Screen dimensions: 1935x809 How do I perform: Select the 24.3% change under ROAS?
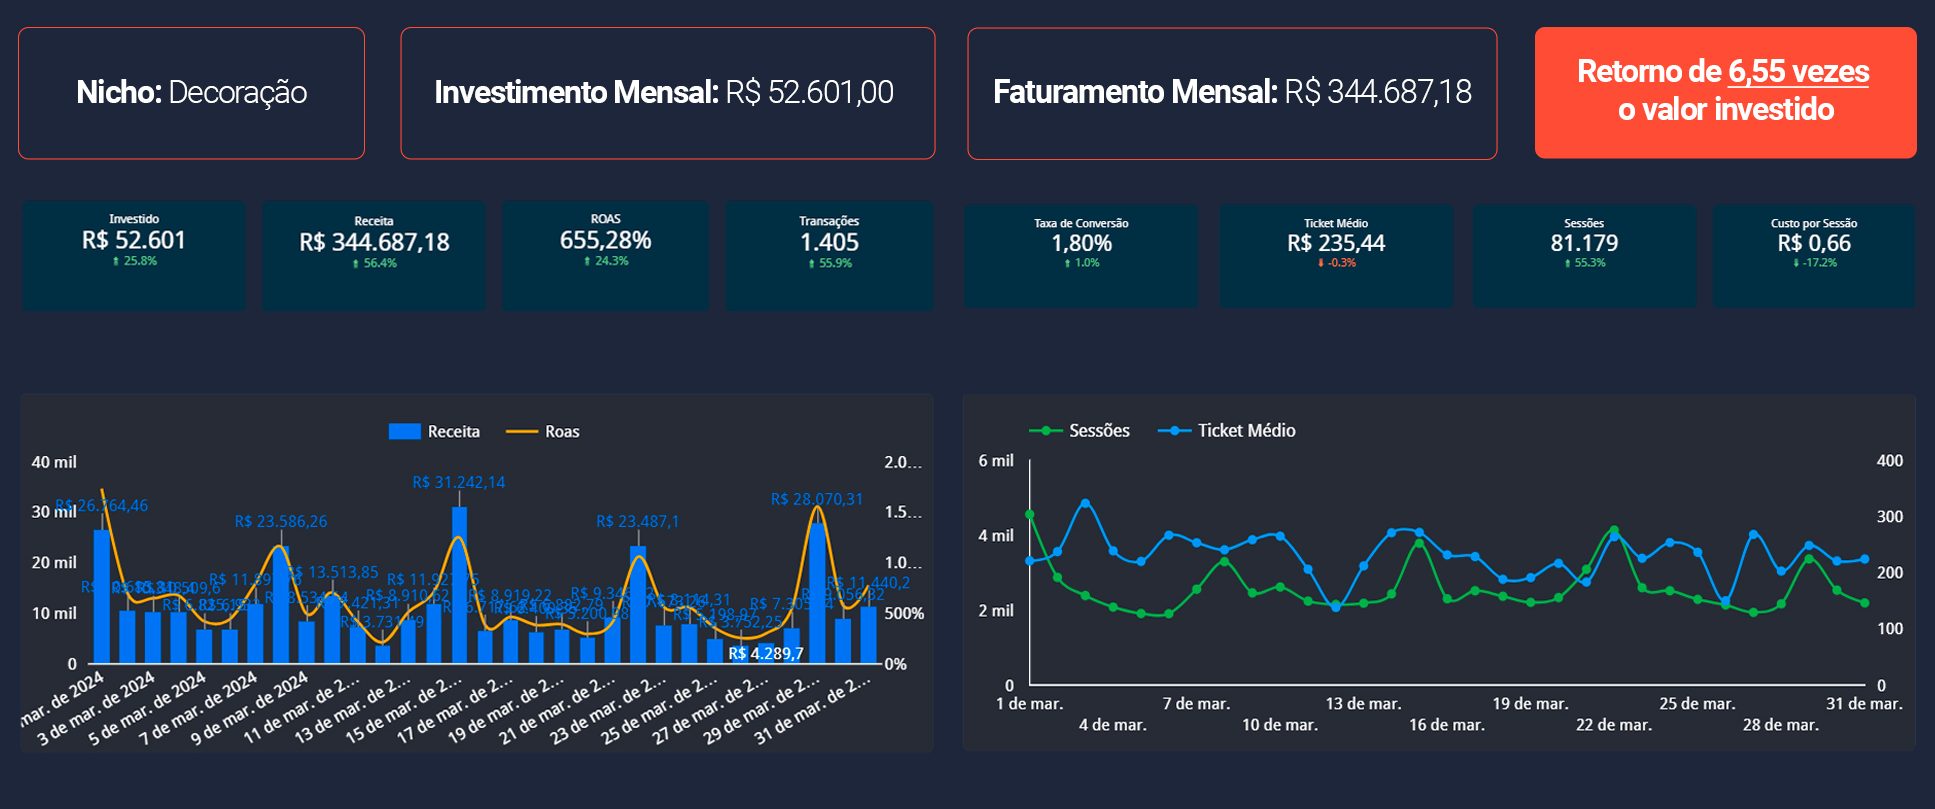point(606,261)
